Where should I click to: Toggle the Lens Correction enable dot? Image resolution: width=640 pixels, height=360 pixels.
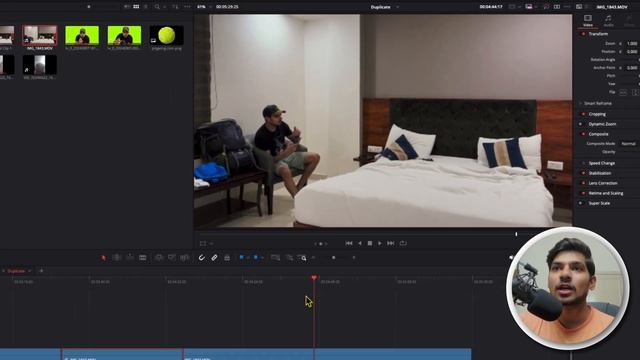[583, 183]
